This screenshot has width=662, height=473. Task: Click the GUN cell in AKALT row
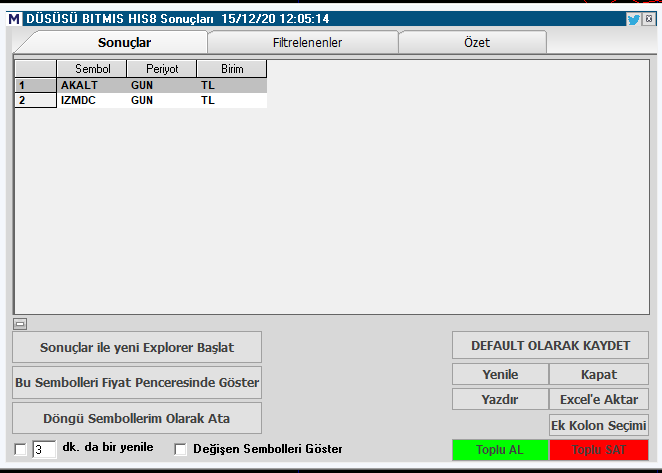(162, 85)
